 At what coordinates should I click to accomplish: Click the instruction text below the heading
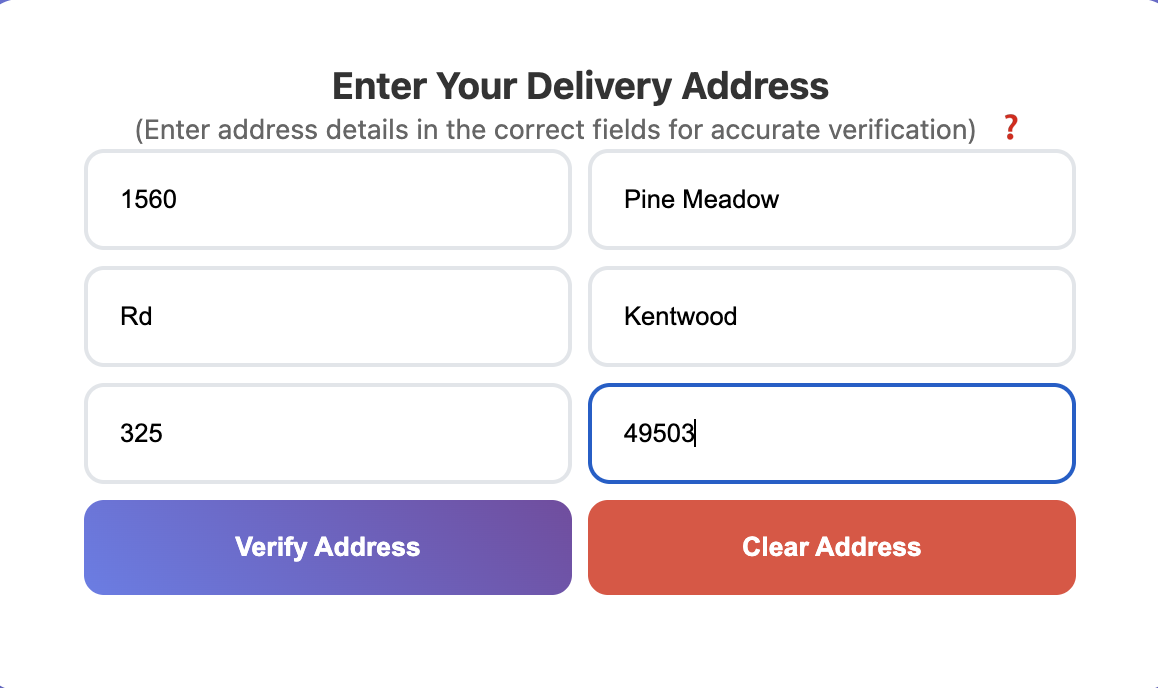[555, 129]
